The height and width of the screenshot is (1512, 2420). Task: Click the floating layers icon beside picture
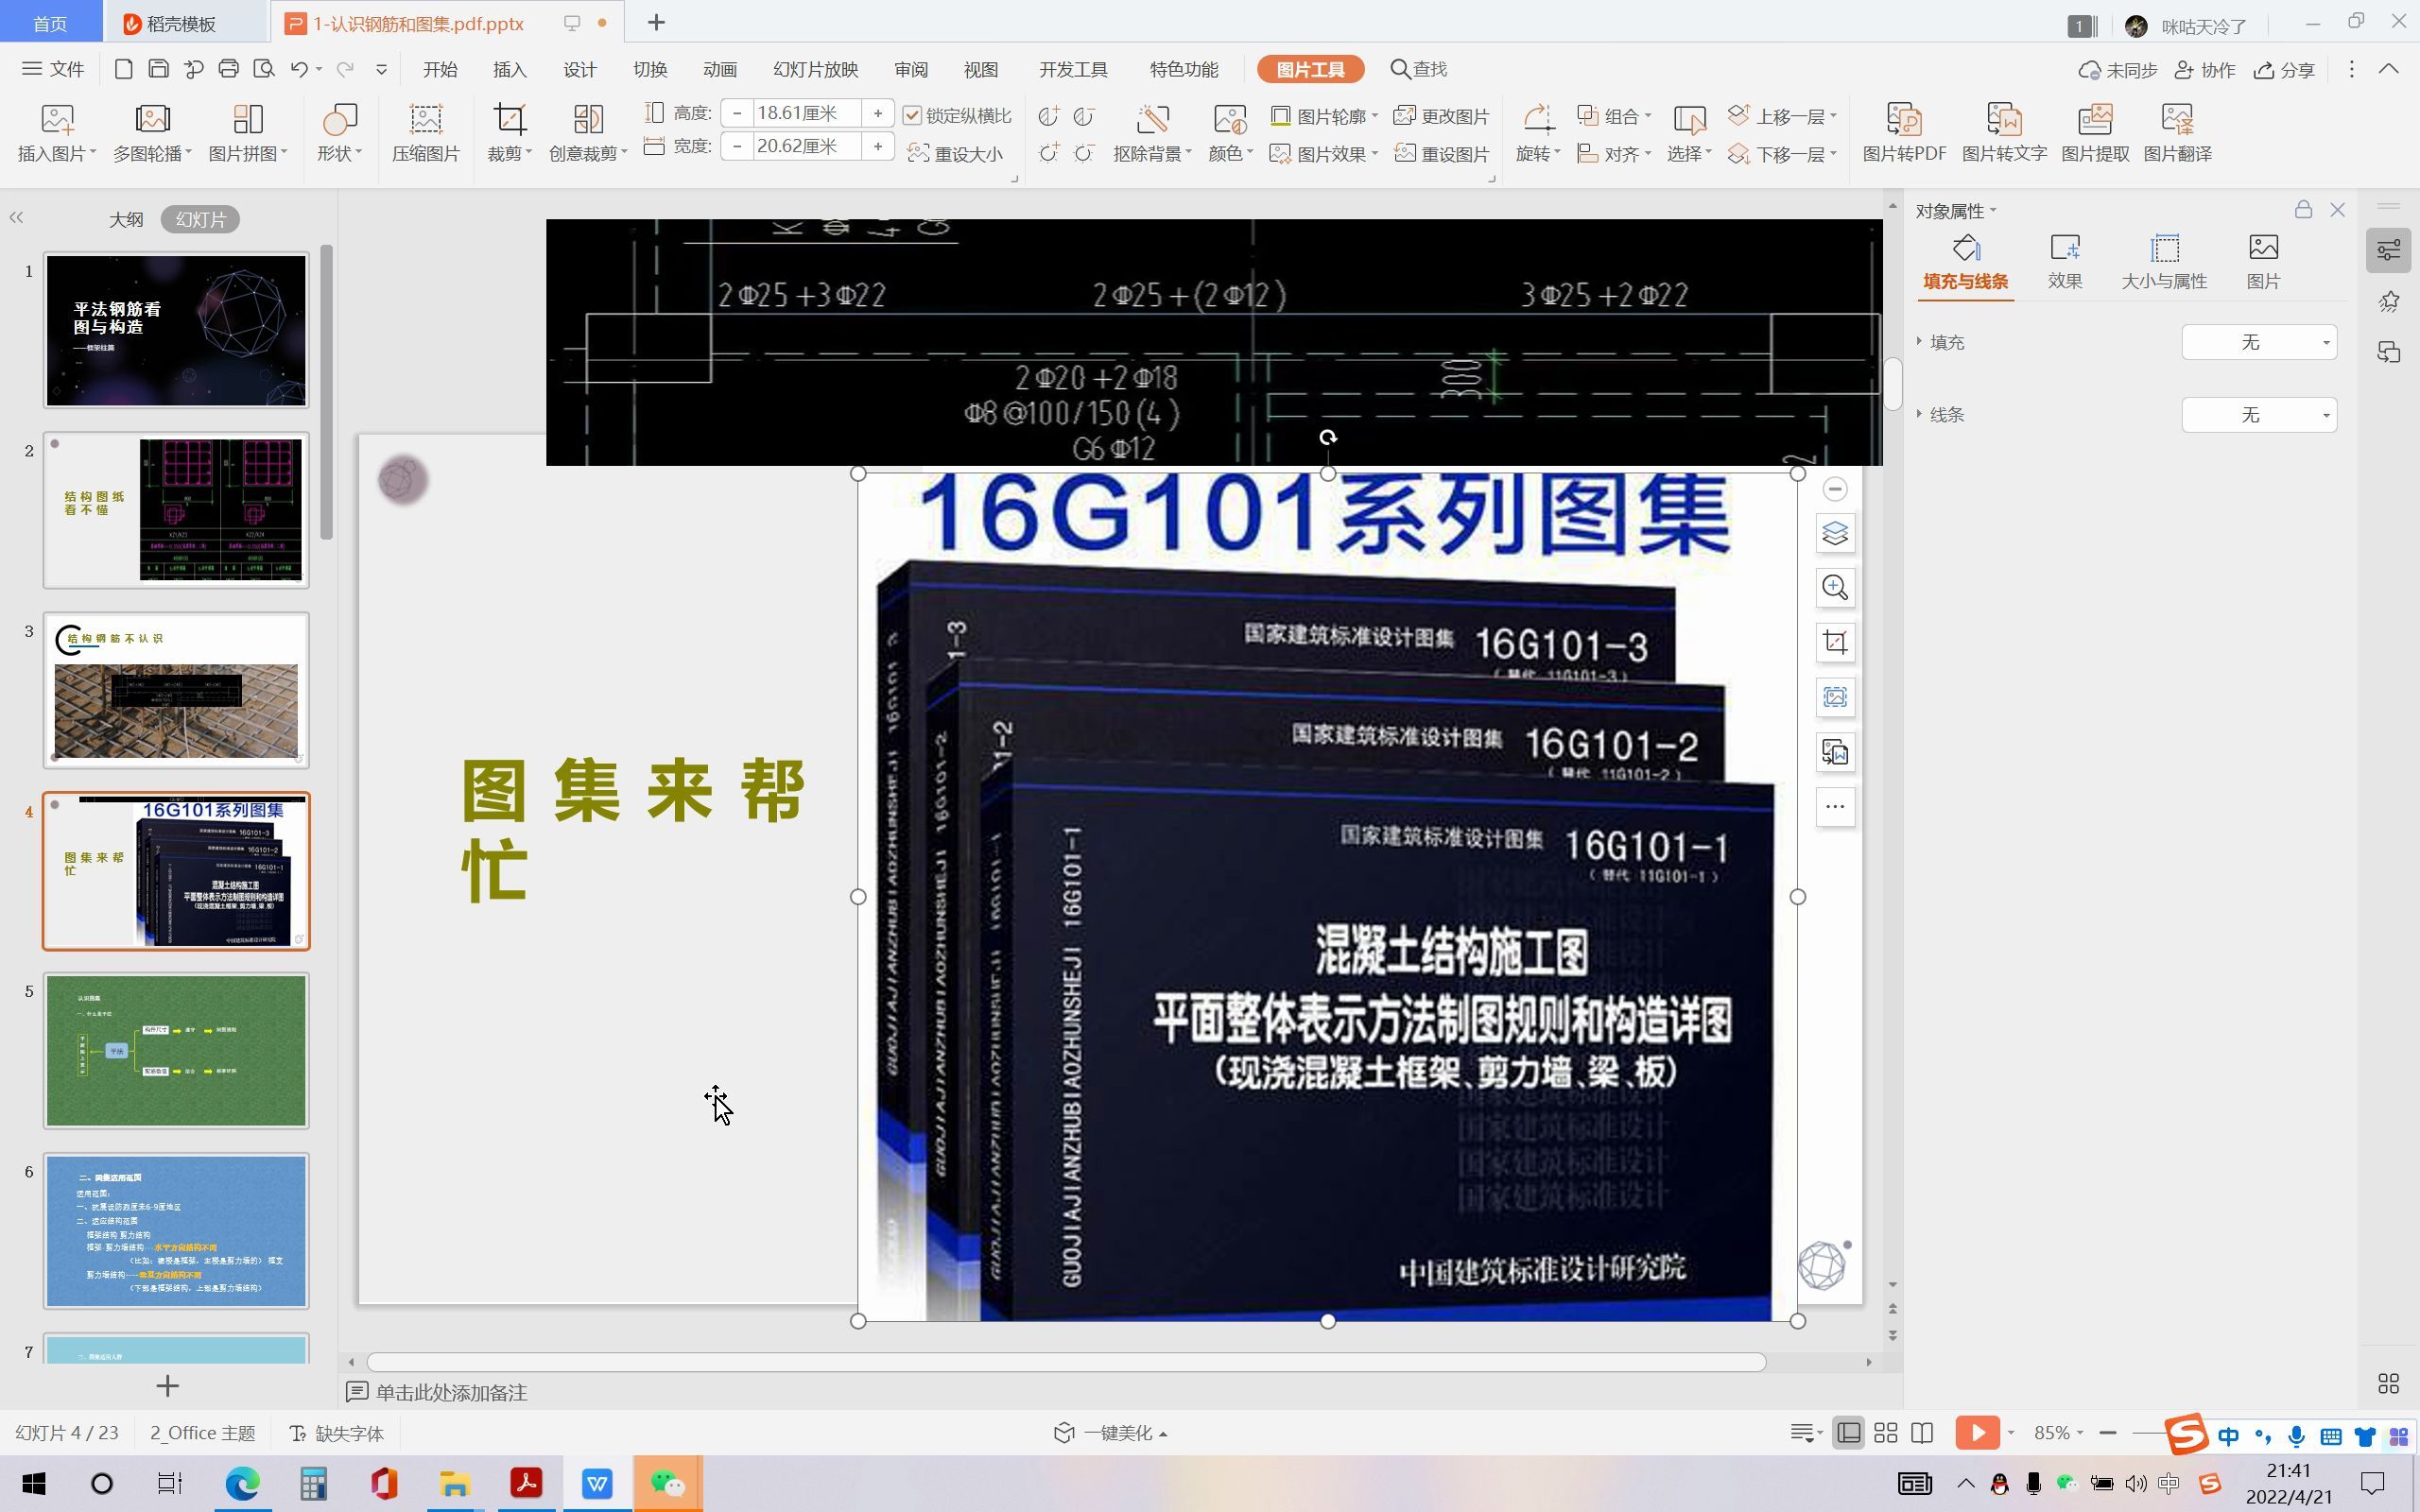click(1835, 533)
